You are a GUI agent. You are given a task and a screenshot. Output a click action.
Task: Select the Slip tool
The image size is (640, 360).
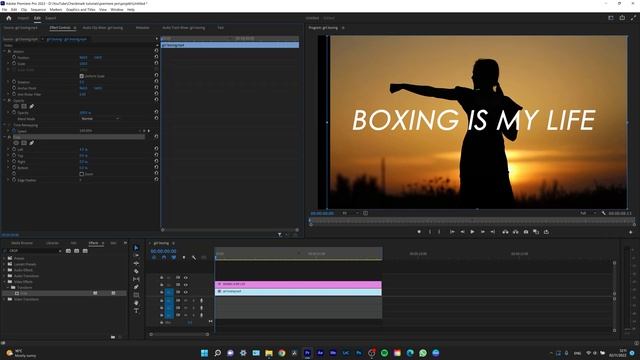pyautogui.click(x=136, y=279)
